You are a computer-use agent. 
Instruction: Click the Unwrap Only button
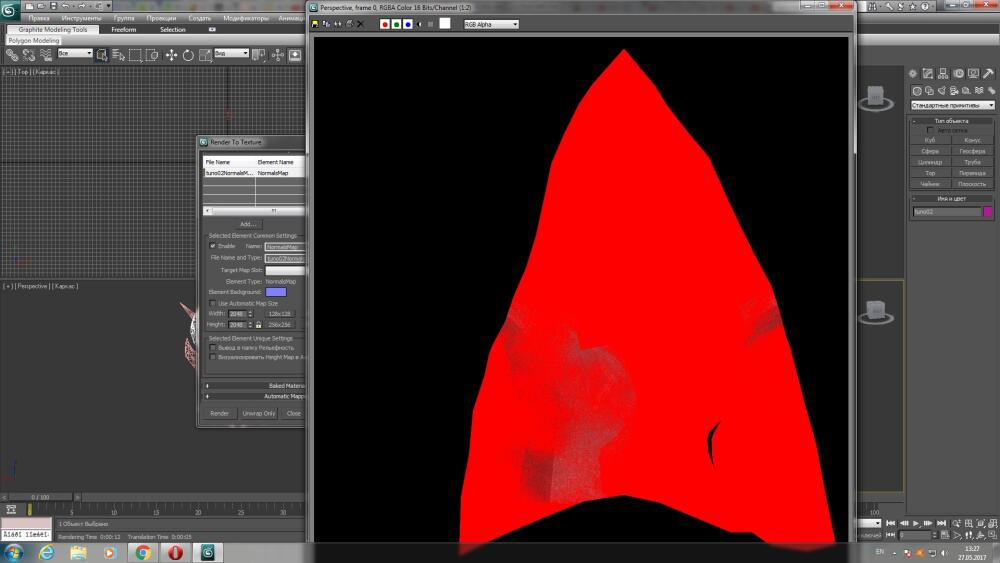[x=259, y=413]
